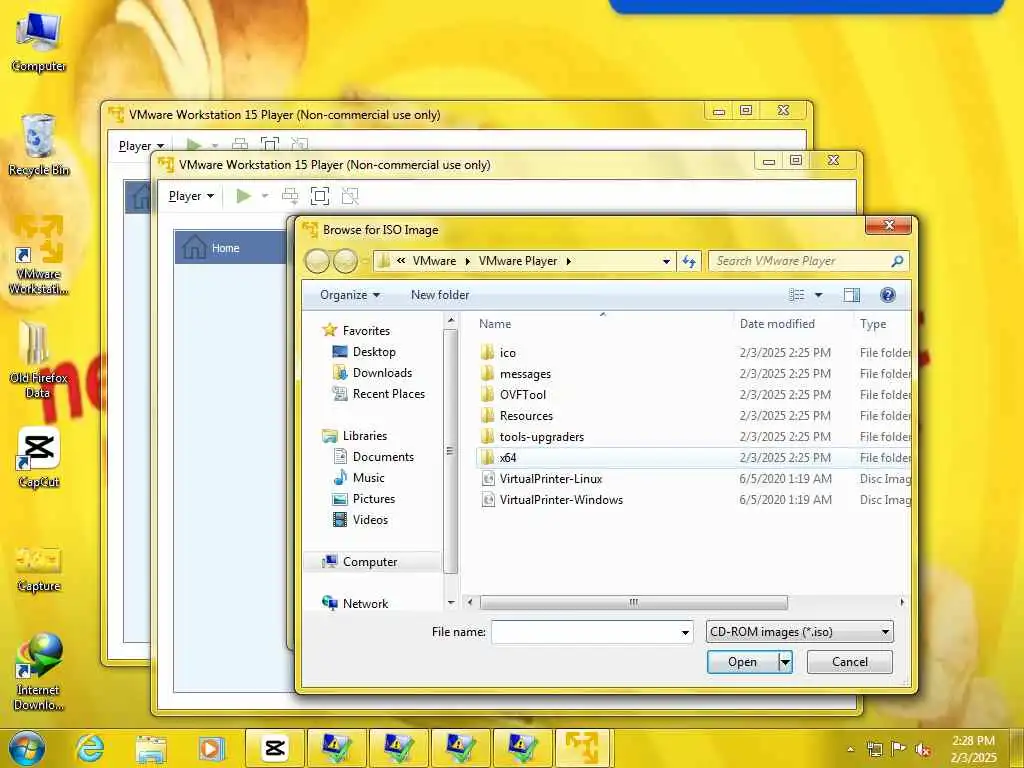Open dialog Help question mark icon
Image resolution: width=1024 pixels, height=768 pixels.
(x=888, y=295)
